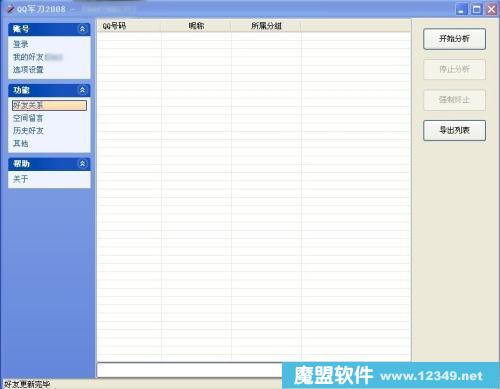Select the 历史好友 function
The width and height of the screenshot is (500, 389).
tap(28, 131)
